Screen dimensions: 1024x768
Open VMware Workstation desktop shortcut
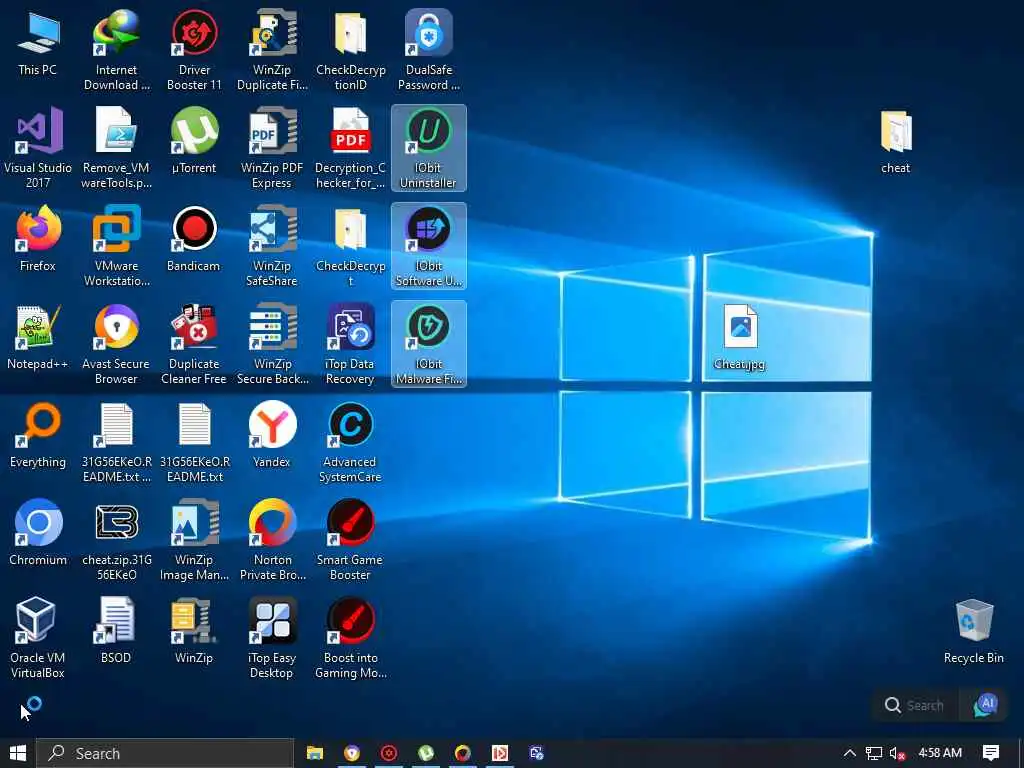(116, 246)
